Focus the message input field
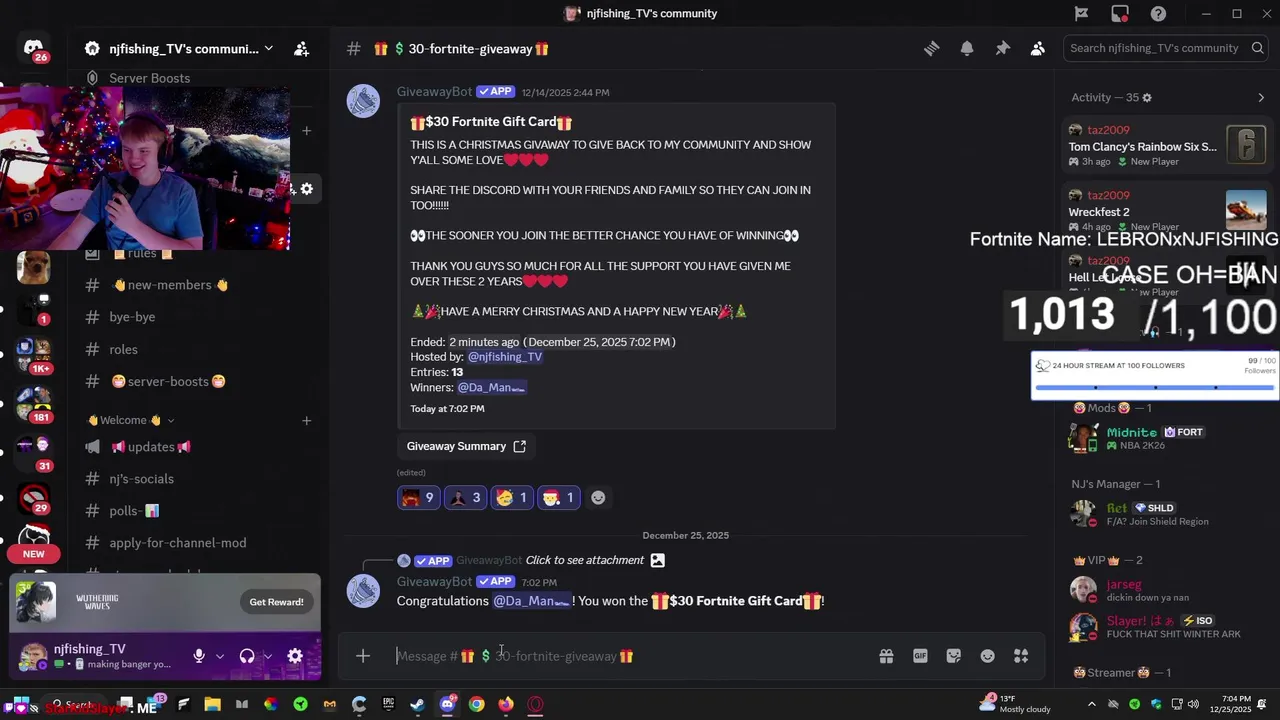 pyautogui.click(x=630, y=656)
